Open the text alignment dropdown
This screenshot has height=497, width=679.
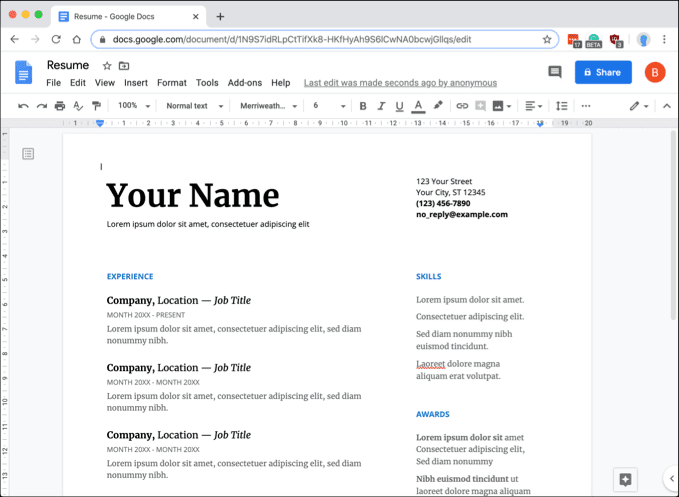pos(534,106)
